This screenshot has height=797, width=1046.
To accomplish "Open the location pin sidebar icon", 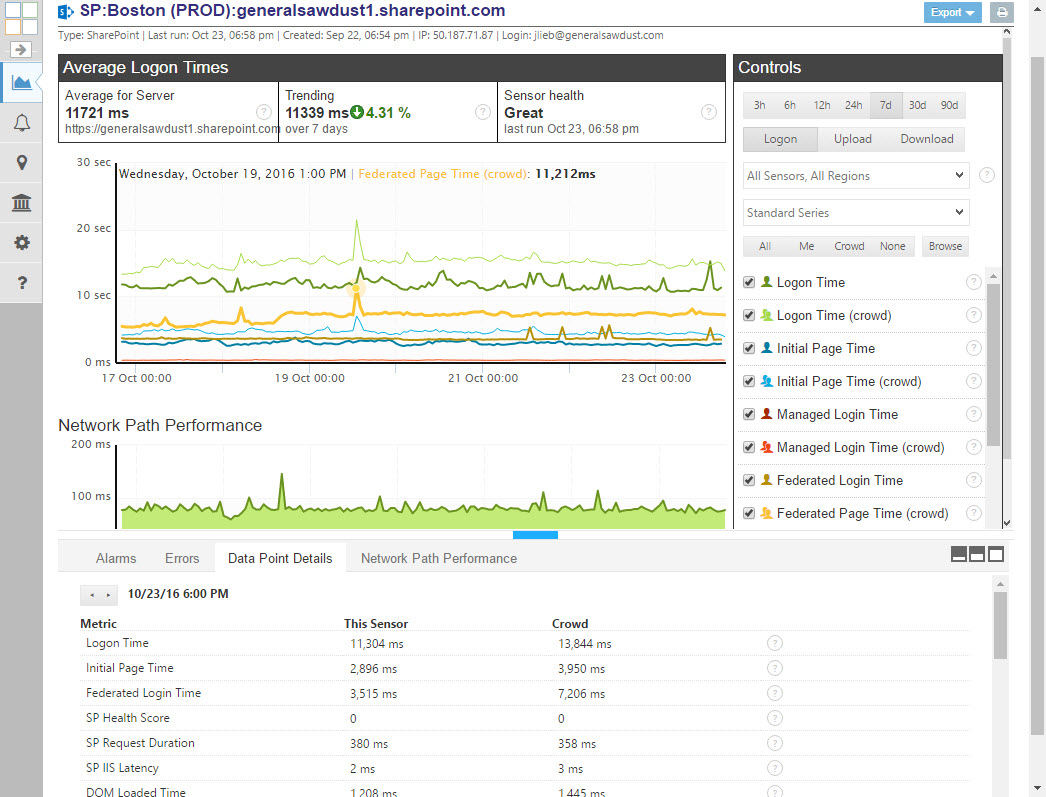I will [21, 163].
